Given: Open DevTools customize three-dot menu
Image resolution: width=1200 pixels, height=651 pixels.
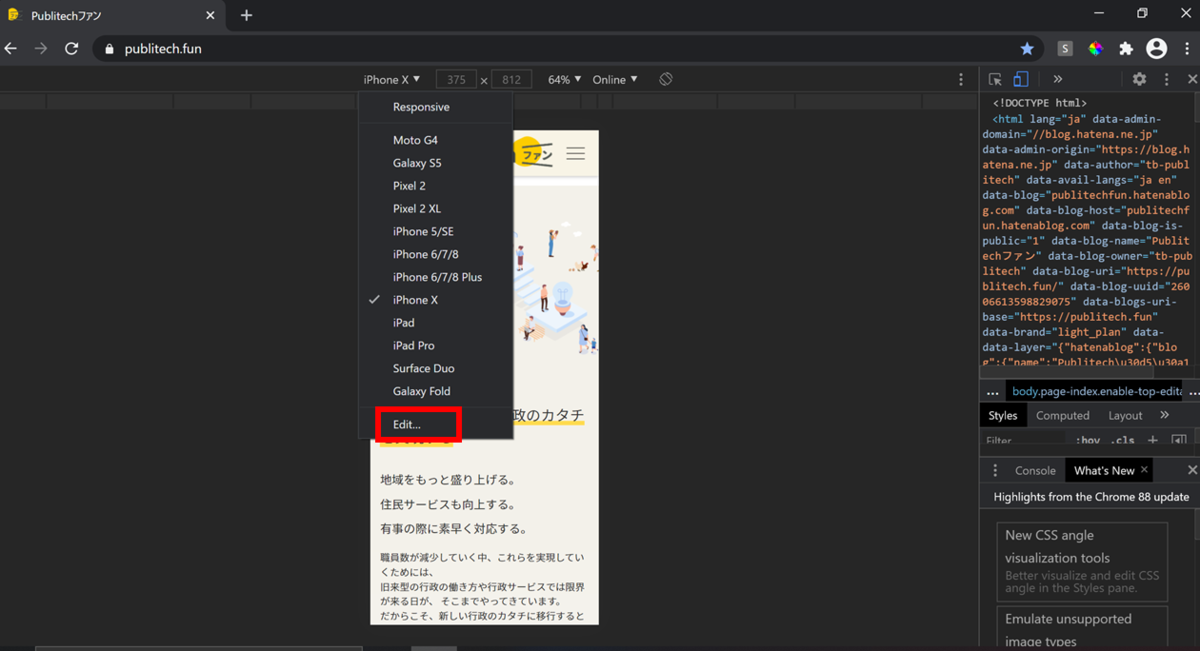Looking at the screenshot, I should click(x=1166, y=79).
